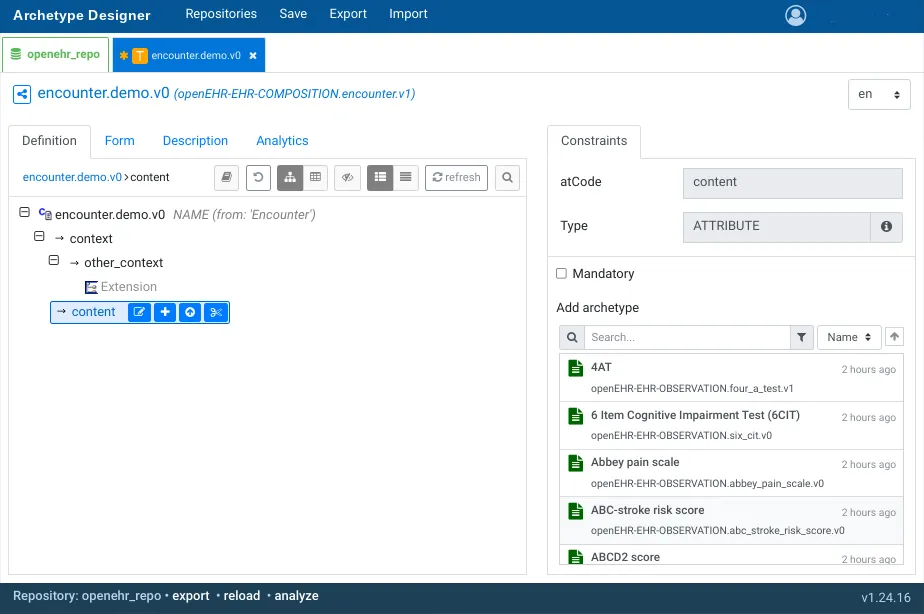Click the book icon in the definition toolbar
Image resolution: width=924 pixels, height=614 pixels.
(227, 177)
